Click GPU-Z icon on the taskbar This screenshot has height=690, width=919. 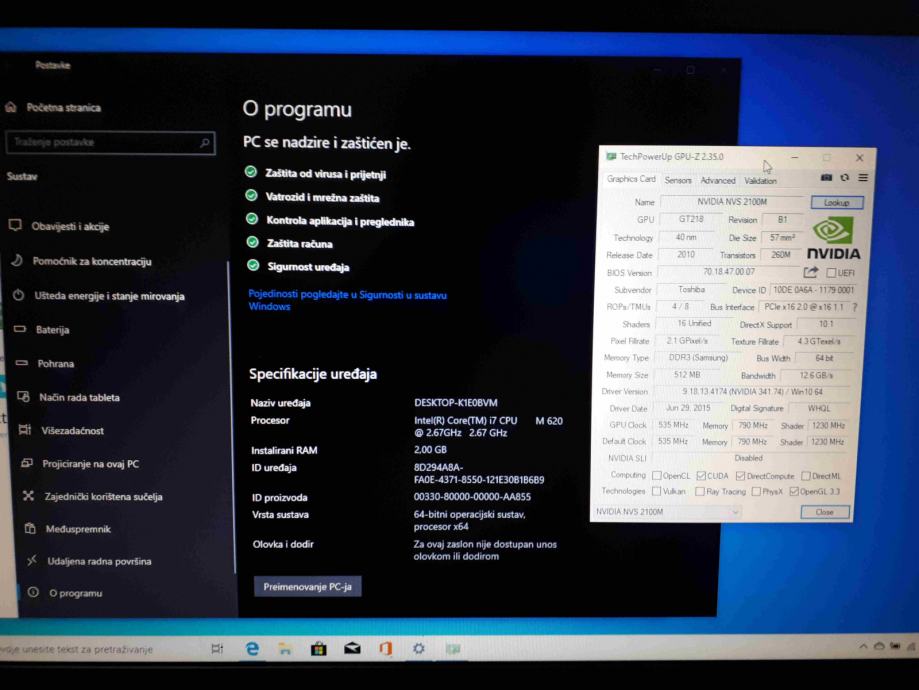click(452, 648)
